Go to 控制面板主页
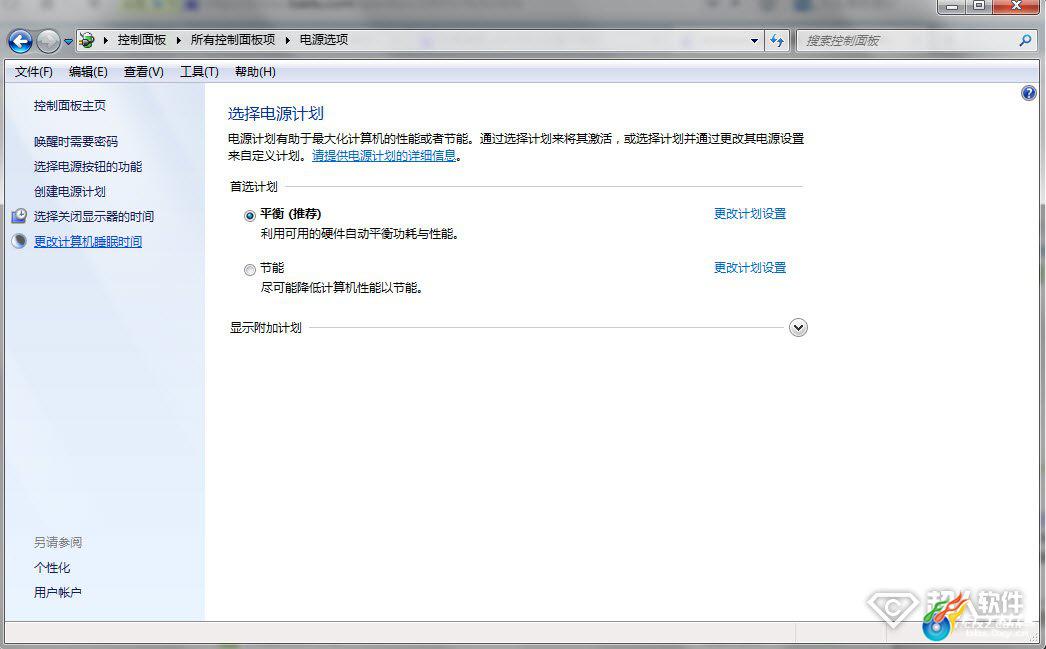Image resolution: width=1046 pixels, height=649 pixels. click(x=69, y=105)
